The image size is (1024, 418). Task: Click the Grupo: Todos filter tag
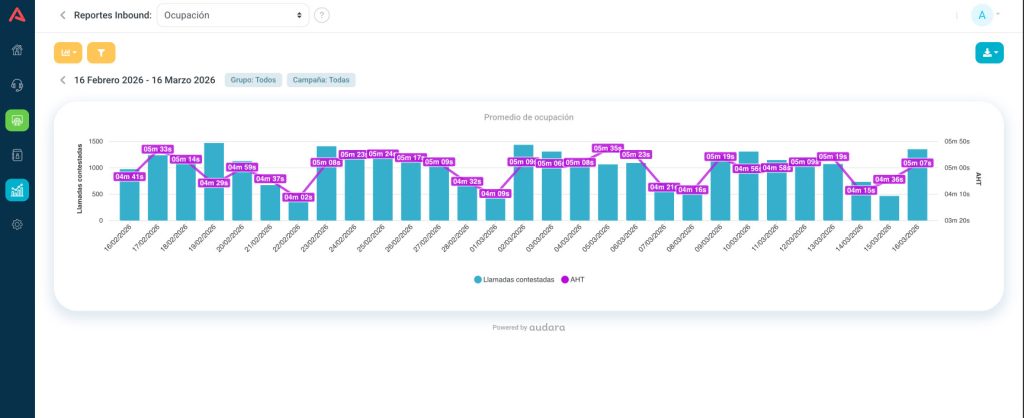click(253, 80)
